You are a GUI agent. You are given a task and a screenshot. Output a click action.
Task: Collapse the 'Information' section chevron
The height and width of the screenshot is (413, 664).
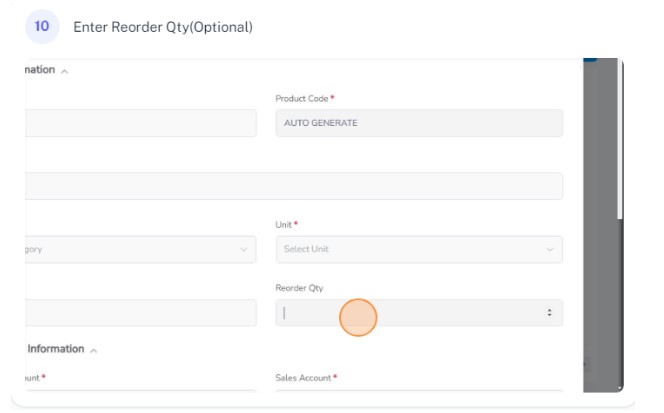[x=94, y=350]
